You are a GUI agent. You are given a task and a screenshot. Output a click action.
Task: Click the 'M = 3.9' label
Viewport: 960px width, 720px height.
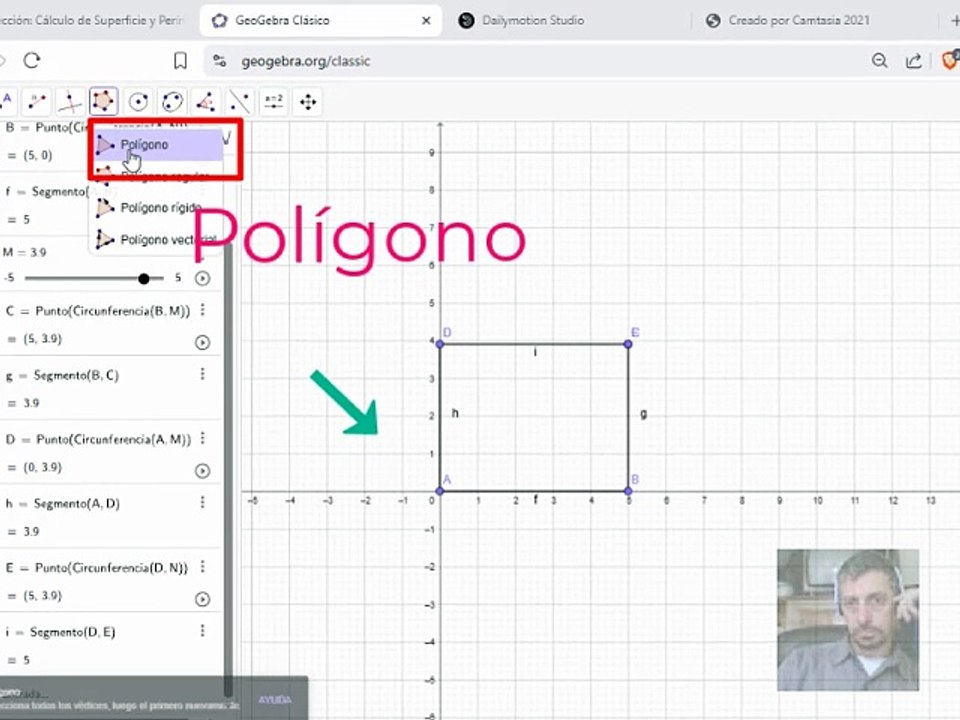click(24, 252)
